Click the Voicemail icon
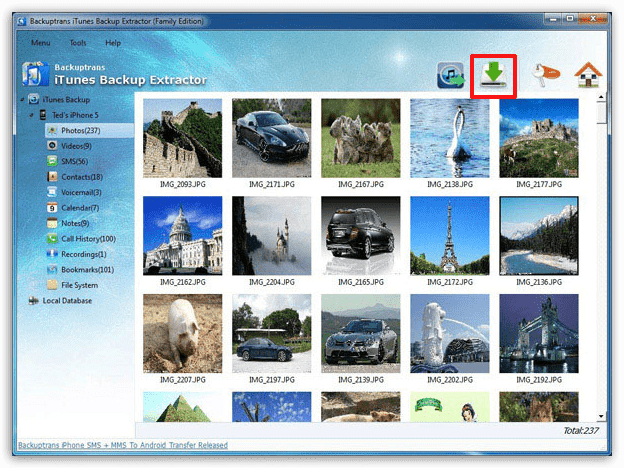 (52, 192)
